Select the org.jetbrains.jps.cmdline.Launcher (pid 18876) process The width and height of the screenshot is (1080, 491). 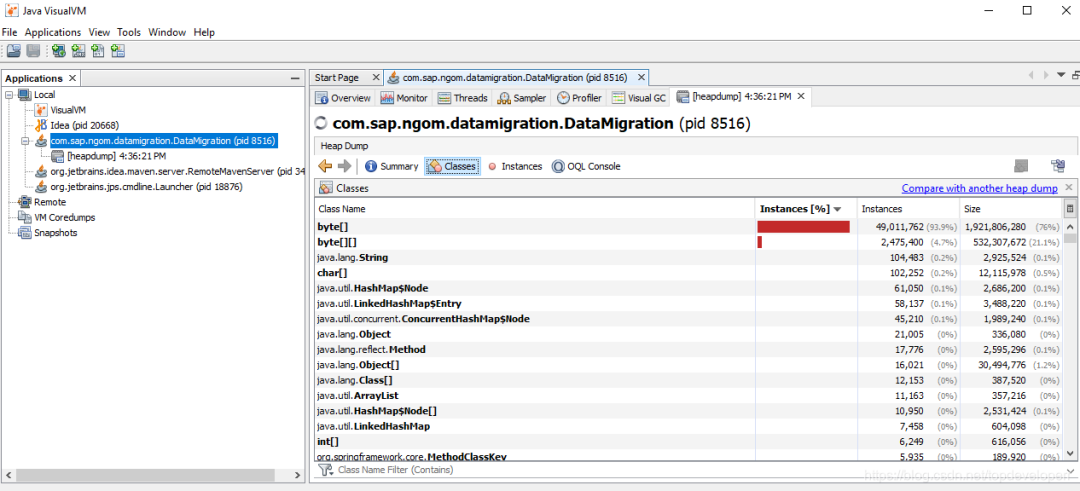[x=146, y=187]
